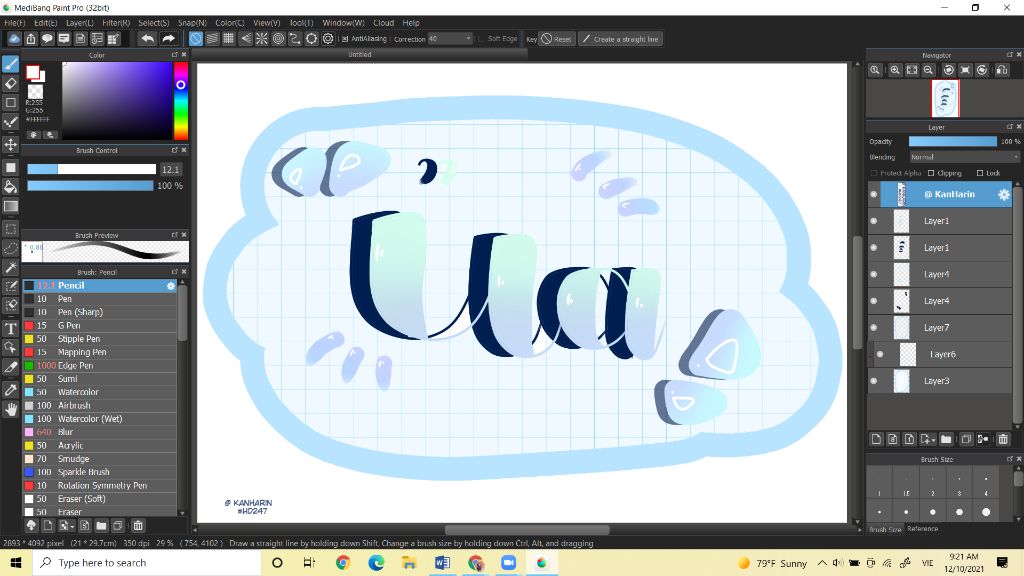The height and width of the screenshot is (576, 1024).
Task: Enable the grid snap guide
Action: point(229,39)
